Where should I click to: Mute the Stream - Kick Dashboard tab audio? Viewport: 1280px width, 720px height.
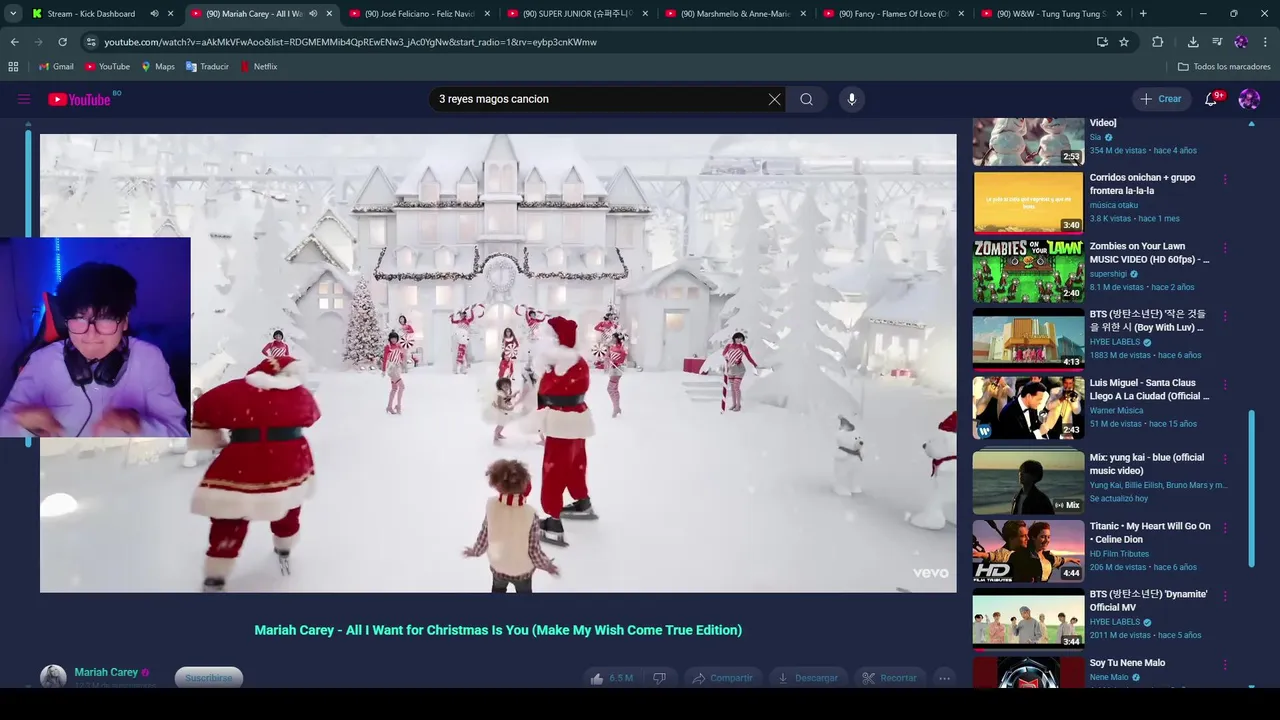(154, 14)
